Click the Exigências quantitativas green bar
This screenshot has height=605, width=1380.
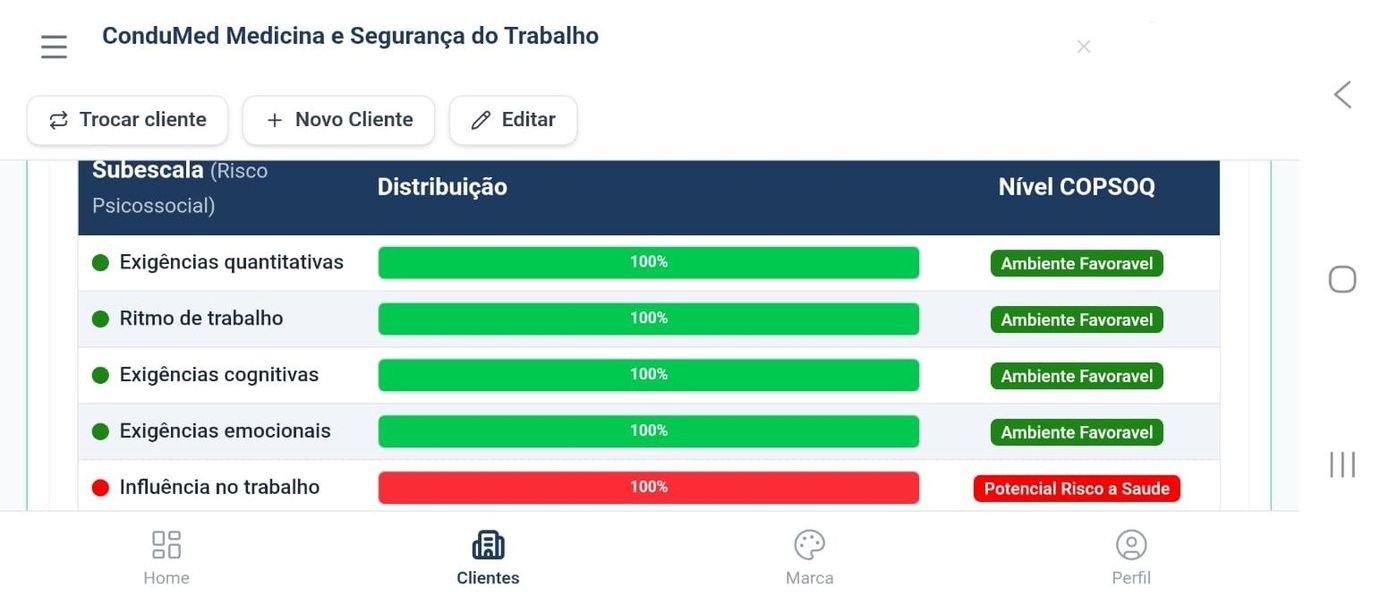point(648,262)
